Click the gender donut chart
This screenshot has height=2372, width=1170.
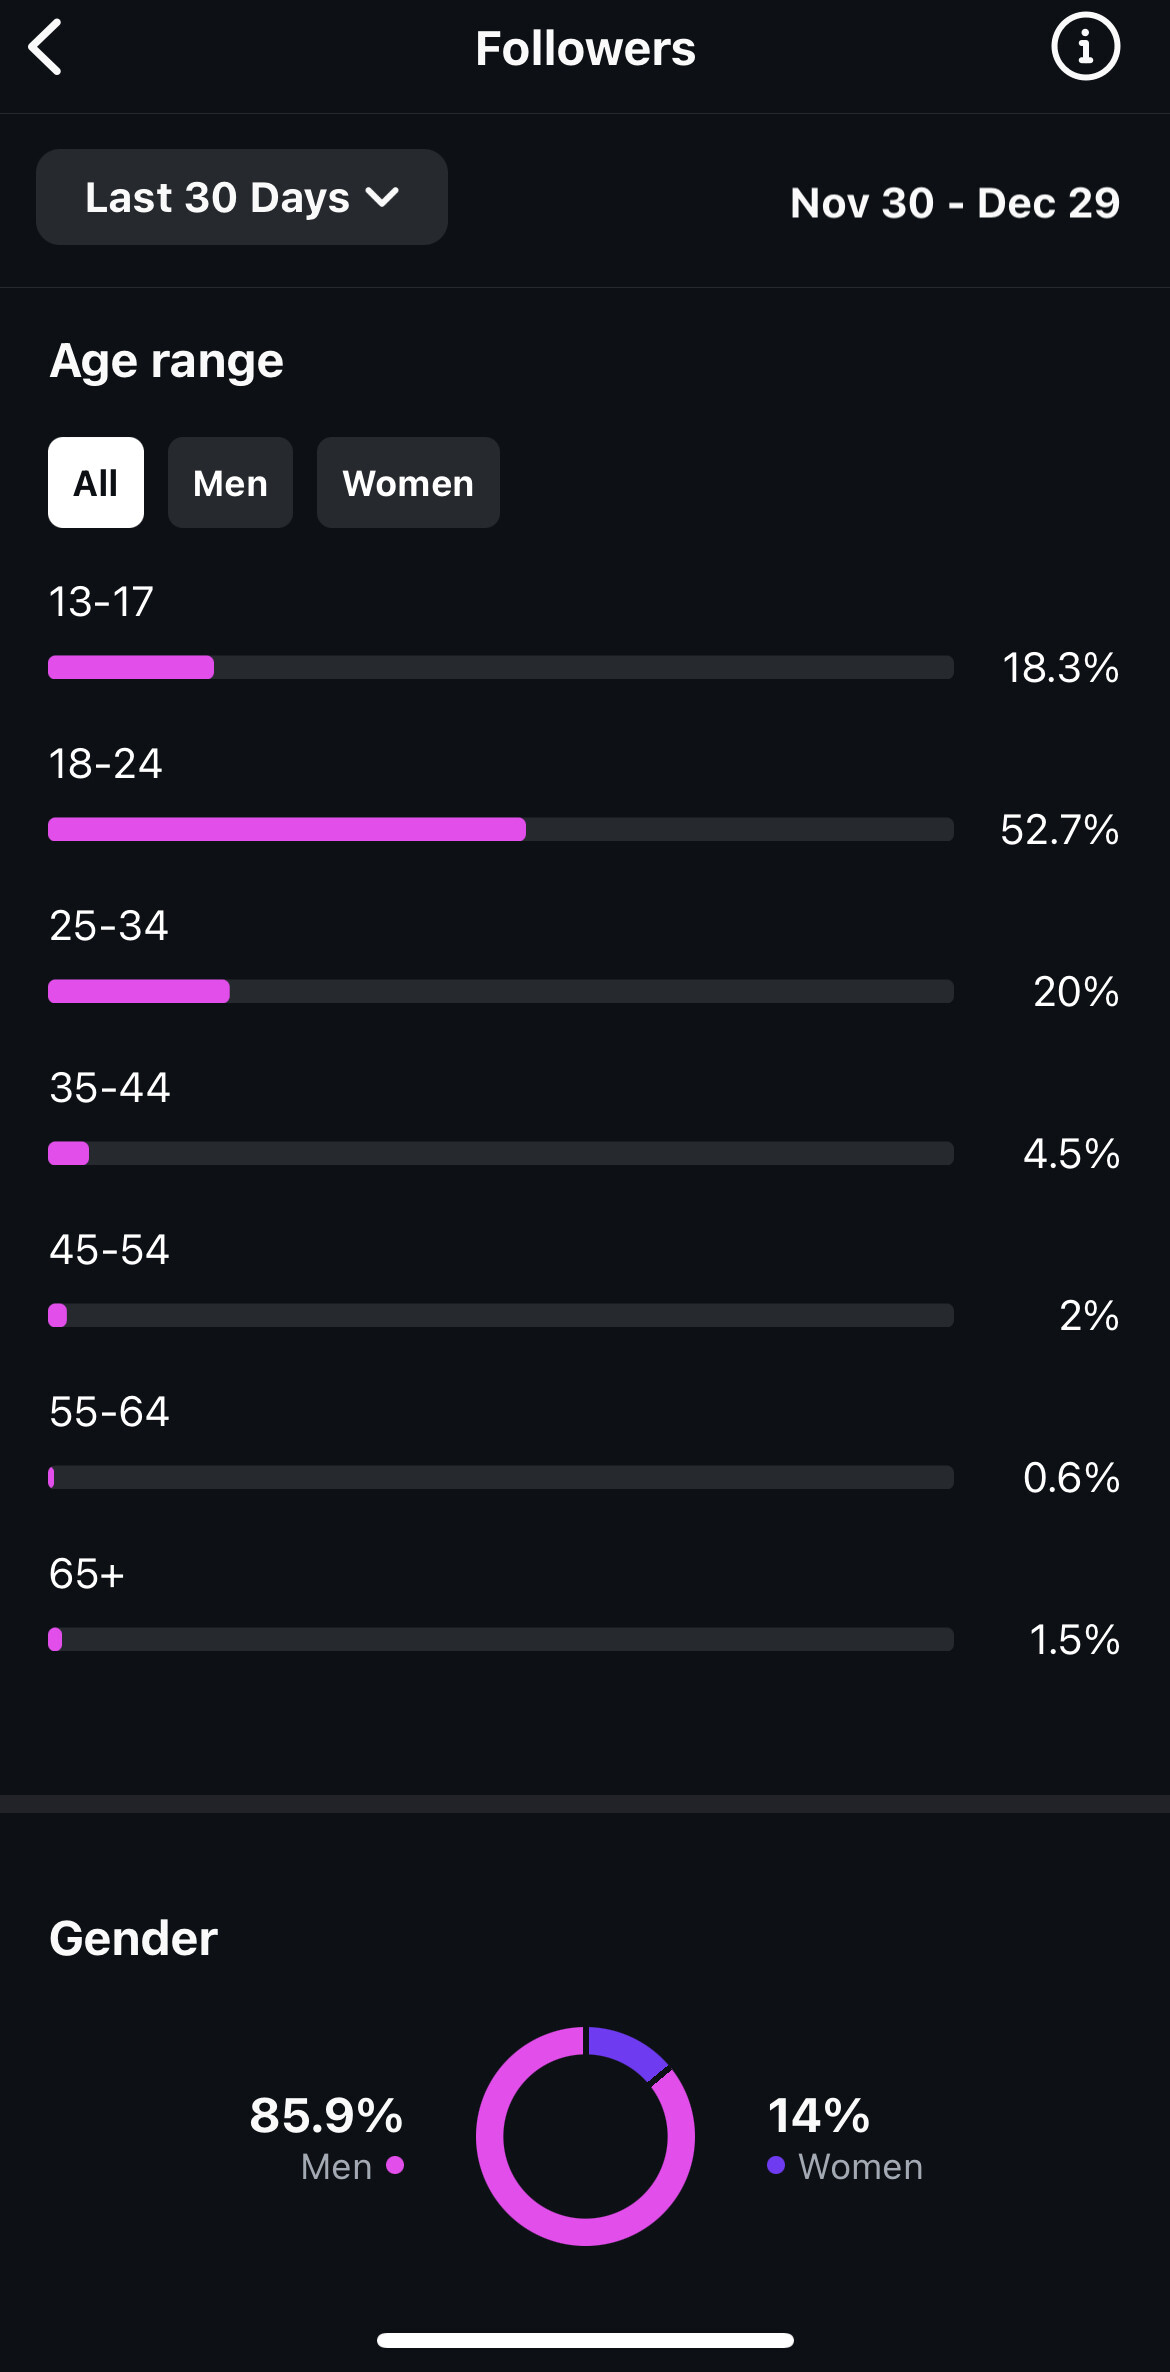585,2136
